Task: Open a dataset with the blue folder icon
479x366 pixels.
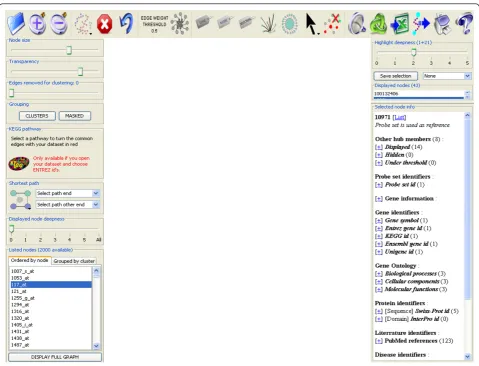Action: point(16,23)
